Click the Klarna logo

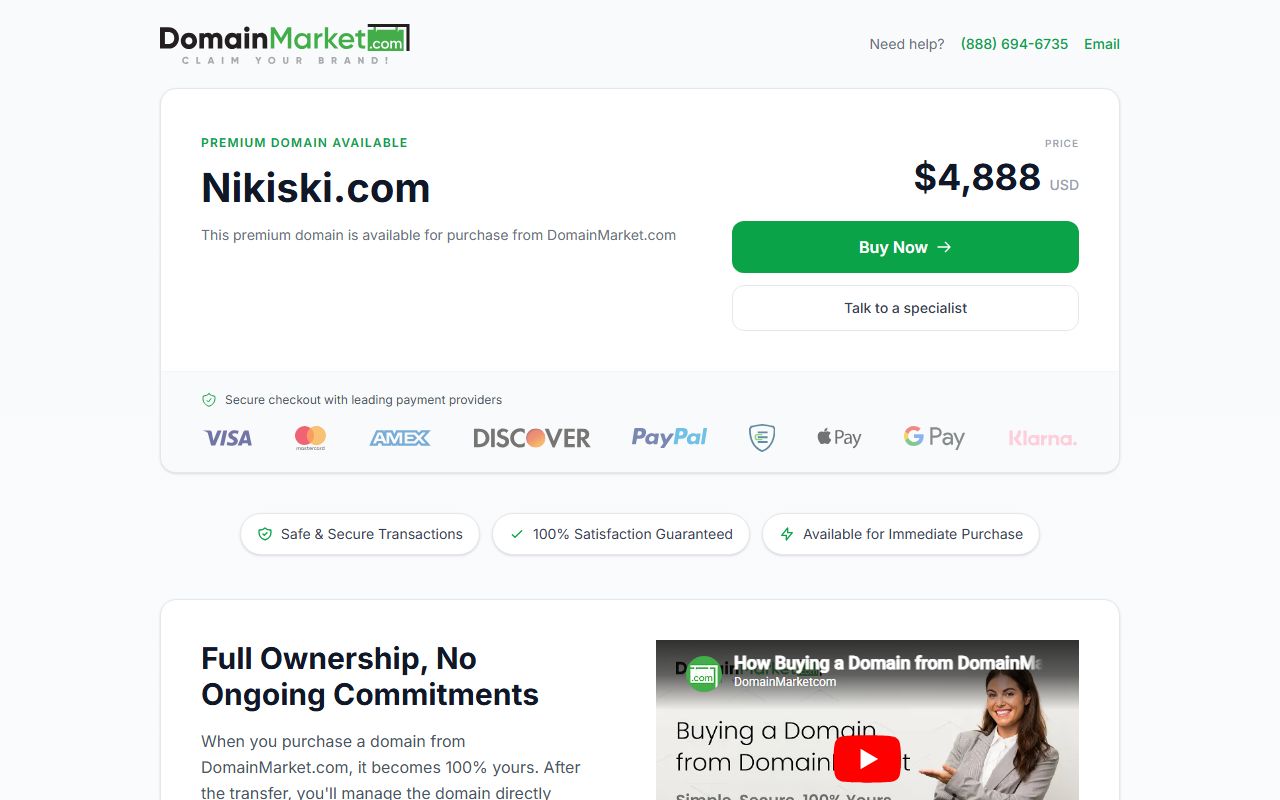1043,438
